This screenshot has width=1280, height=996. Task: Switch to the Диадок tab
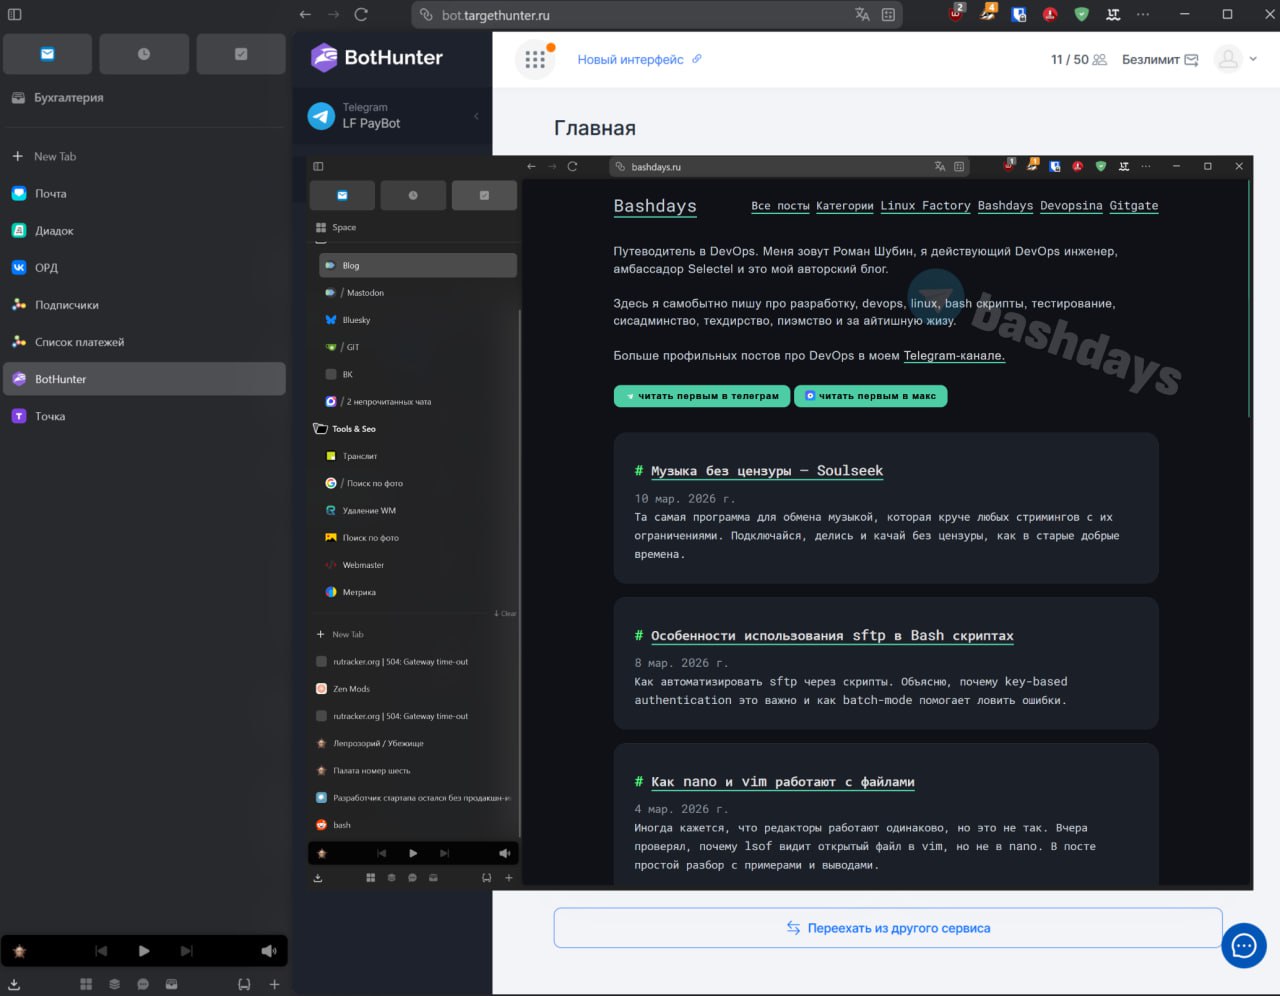click(x=55, y=231)
